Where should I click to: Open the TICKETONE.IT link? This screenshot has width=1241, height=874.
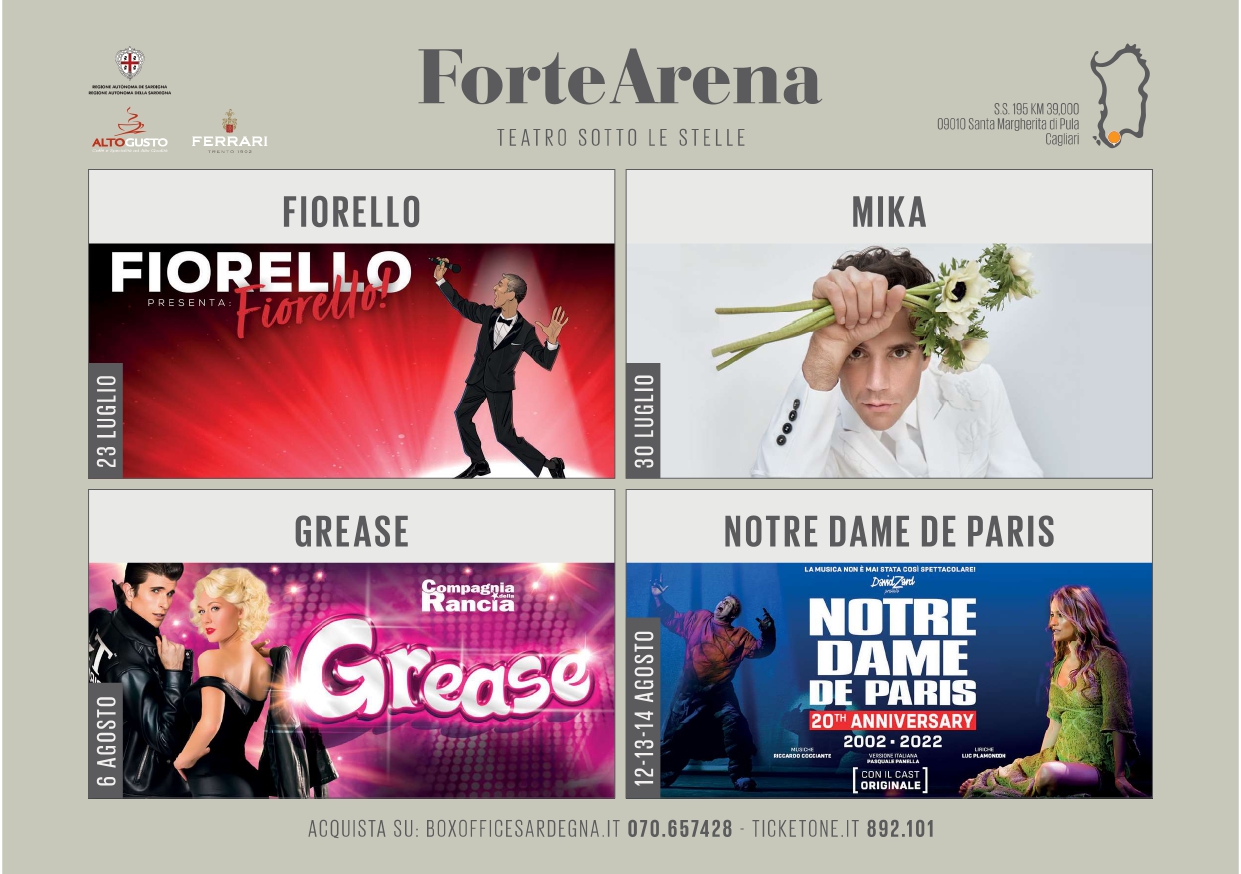pos(805,829)
